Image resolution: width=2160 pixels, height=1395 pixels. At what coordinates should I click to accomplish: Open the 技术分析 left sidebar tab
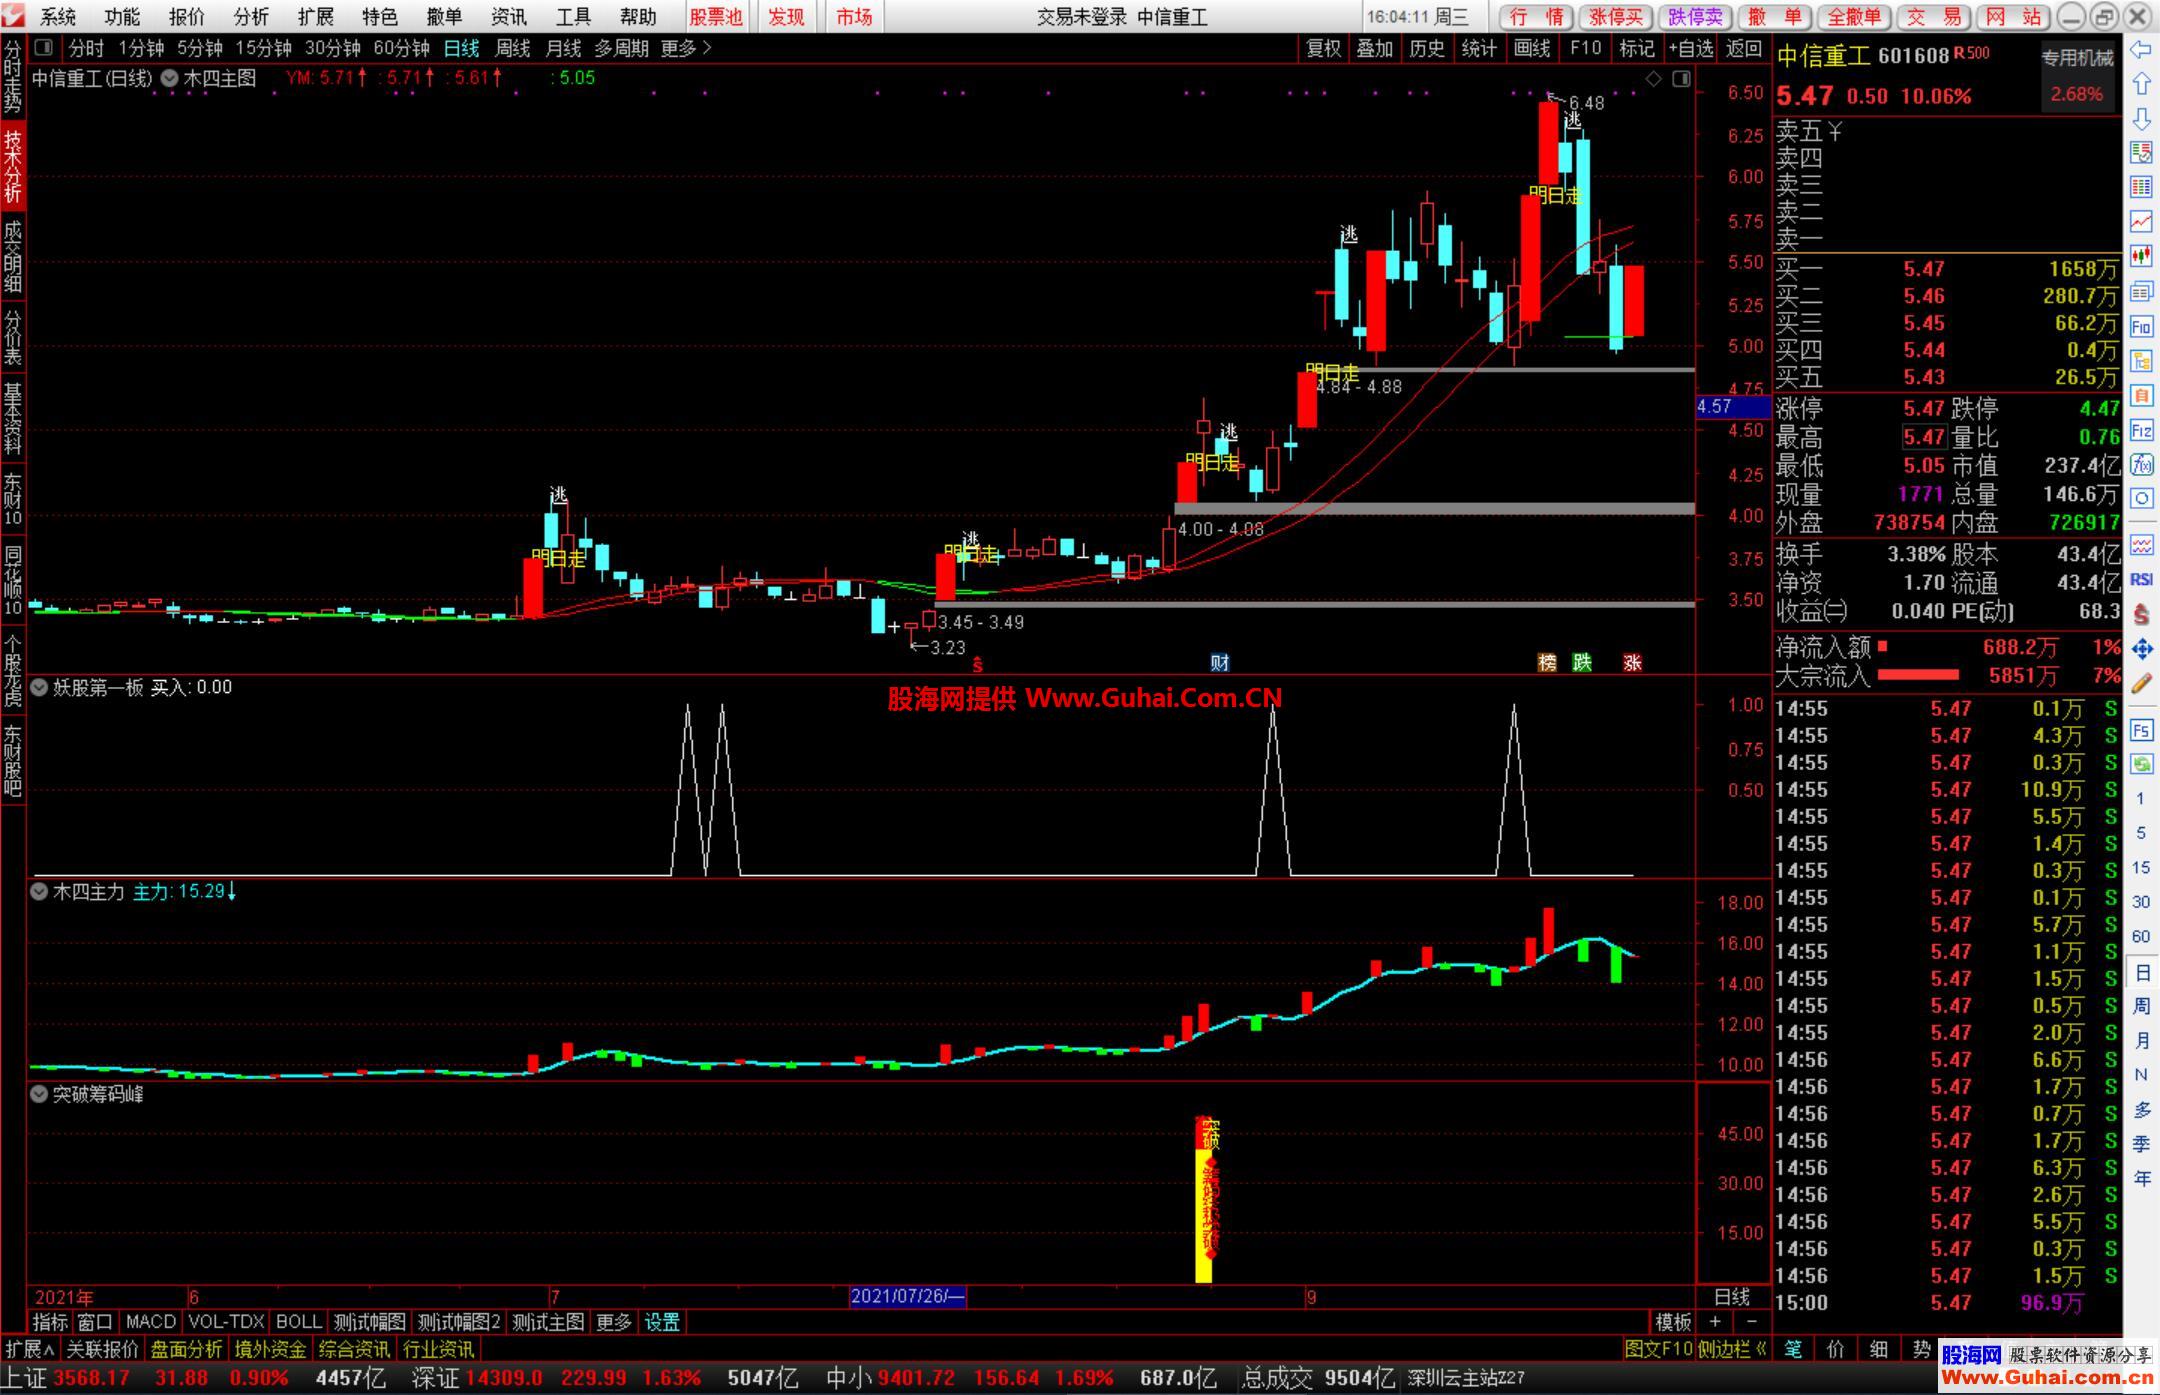pyautogui.click(x=12, y=167)
